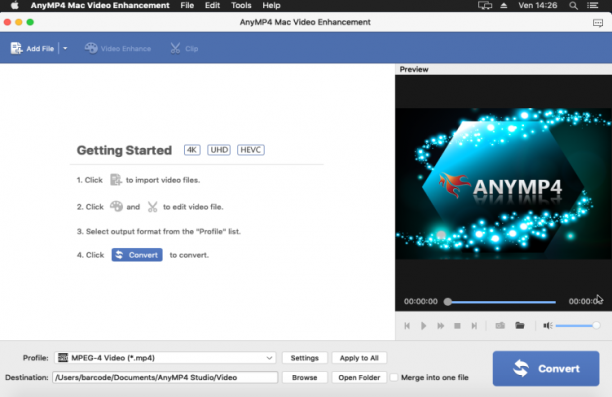Click the large Convert button
This screenshot has width=612, height=397.
click(x=546, y=369)
